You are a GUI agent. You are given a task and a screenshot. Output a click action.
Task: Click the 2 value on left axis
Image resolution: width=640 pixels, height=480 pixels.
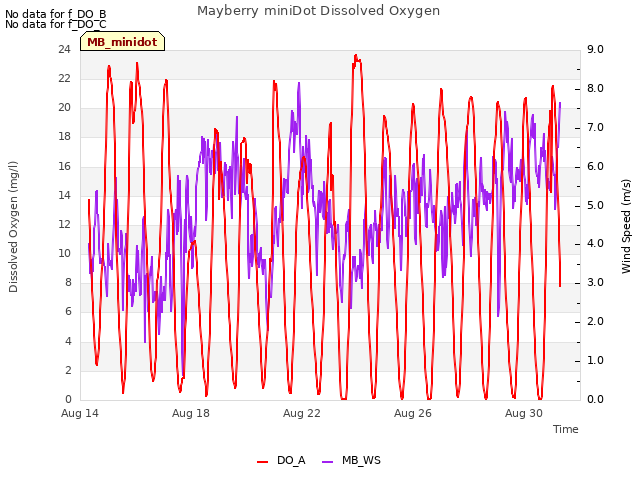point(68,370)
